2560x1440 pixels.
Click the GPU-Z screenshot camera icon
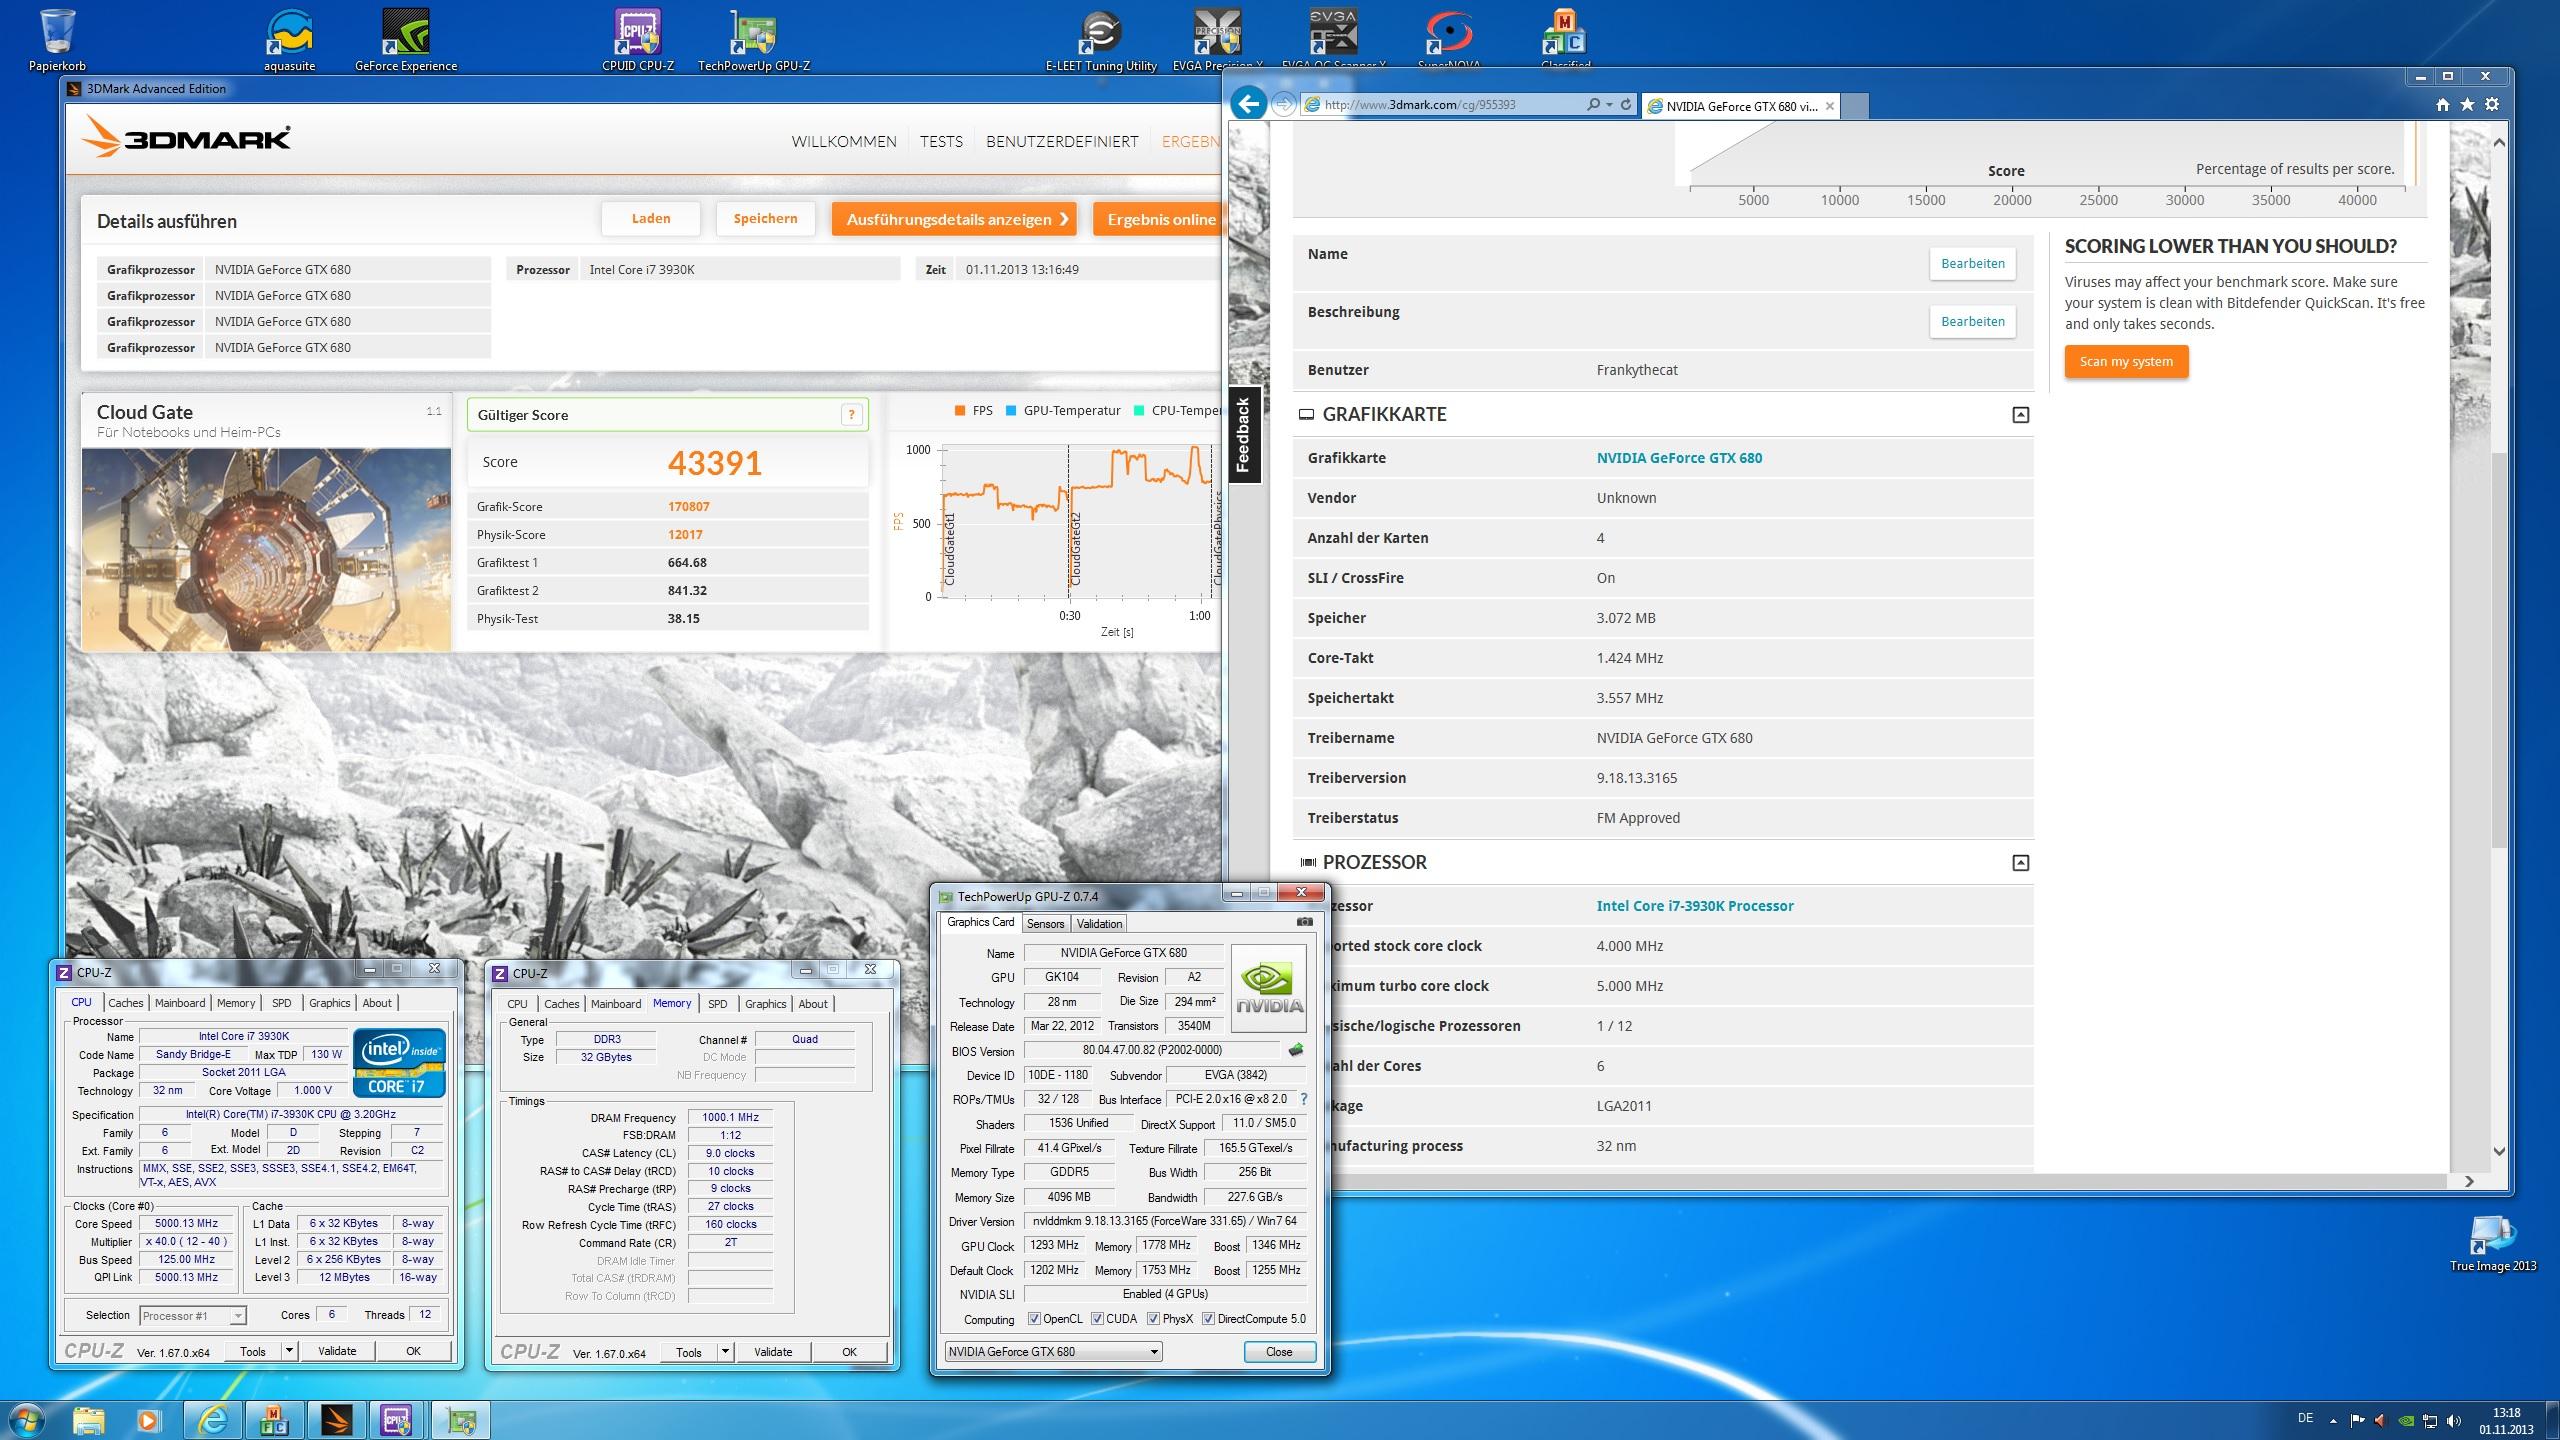[x=1304, y=922]
